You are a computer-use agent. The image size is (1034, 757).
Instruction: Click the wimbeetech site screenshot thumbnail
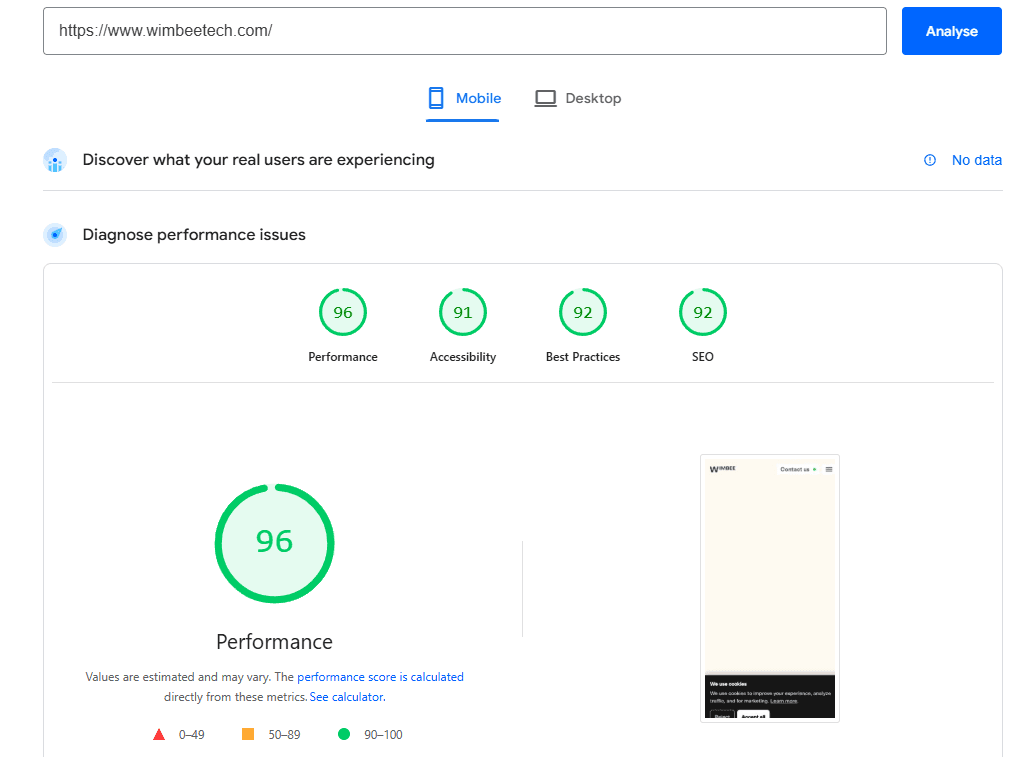[x=769, y=587]
